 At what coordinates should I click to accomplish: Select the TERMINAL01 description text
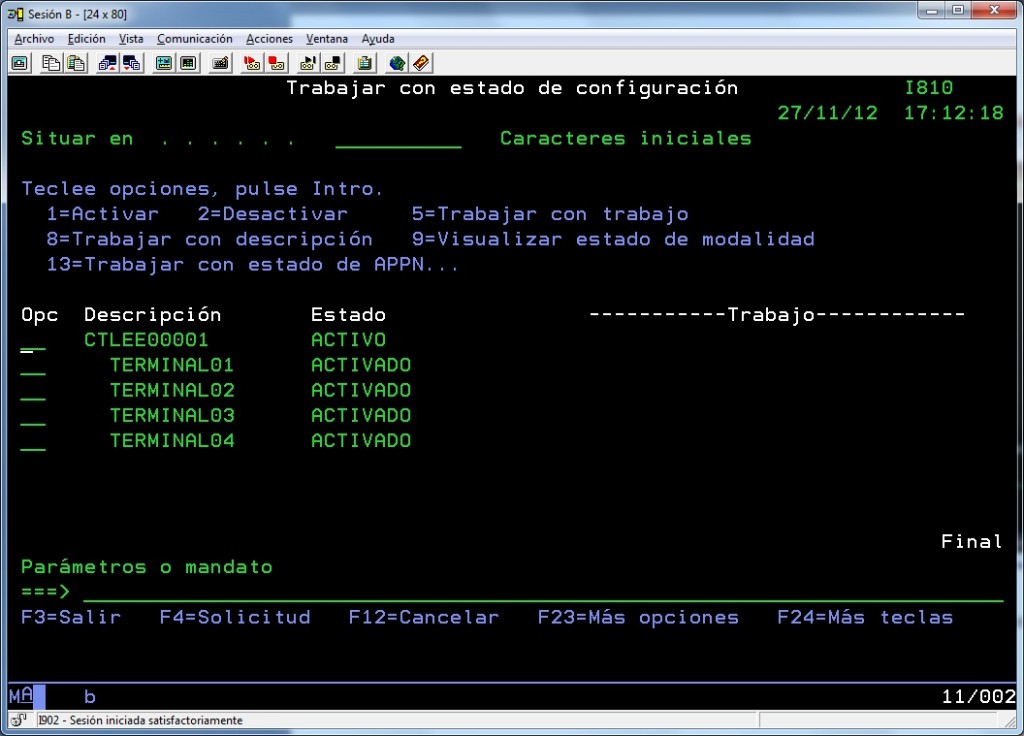pos(172,365)
